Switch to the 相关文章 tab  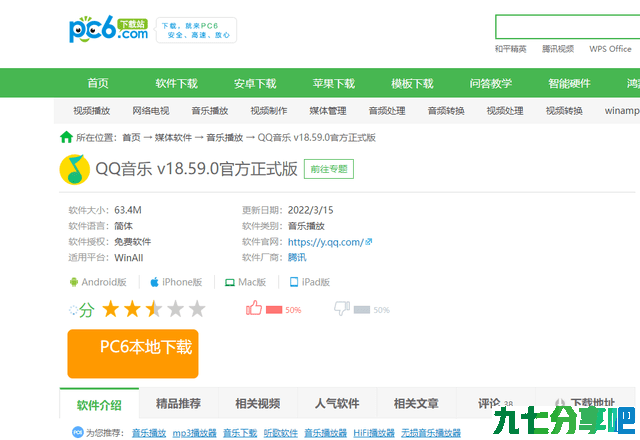[416, 404]
